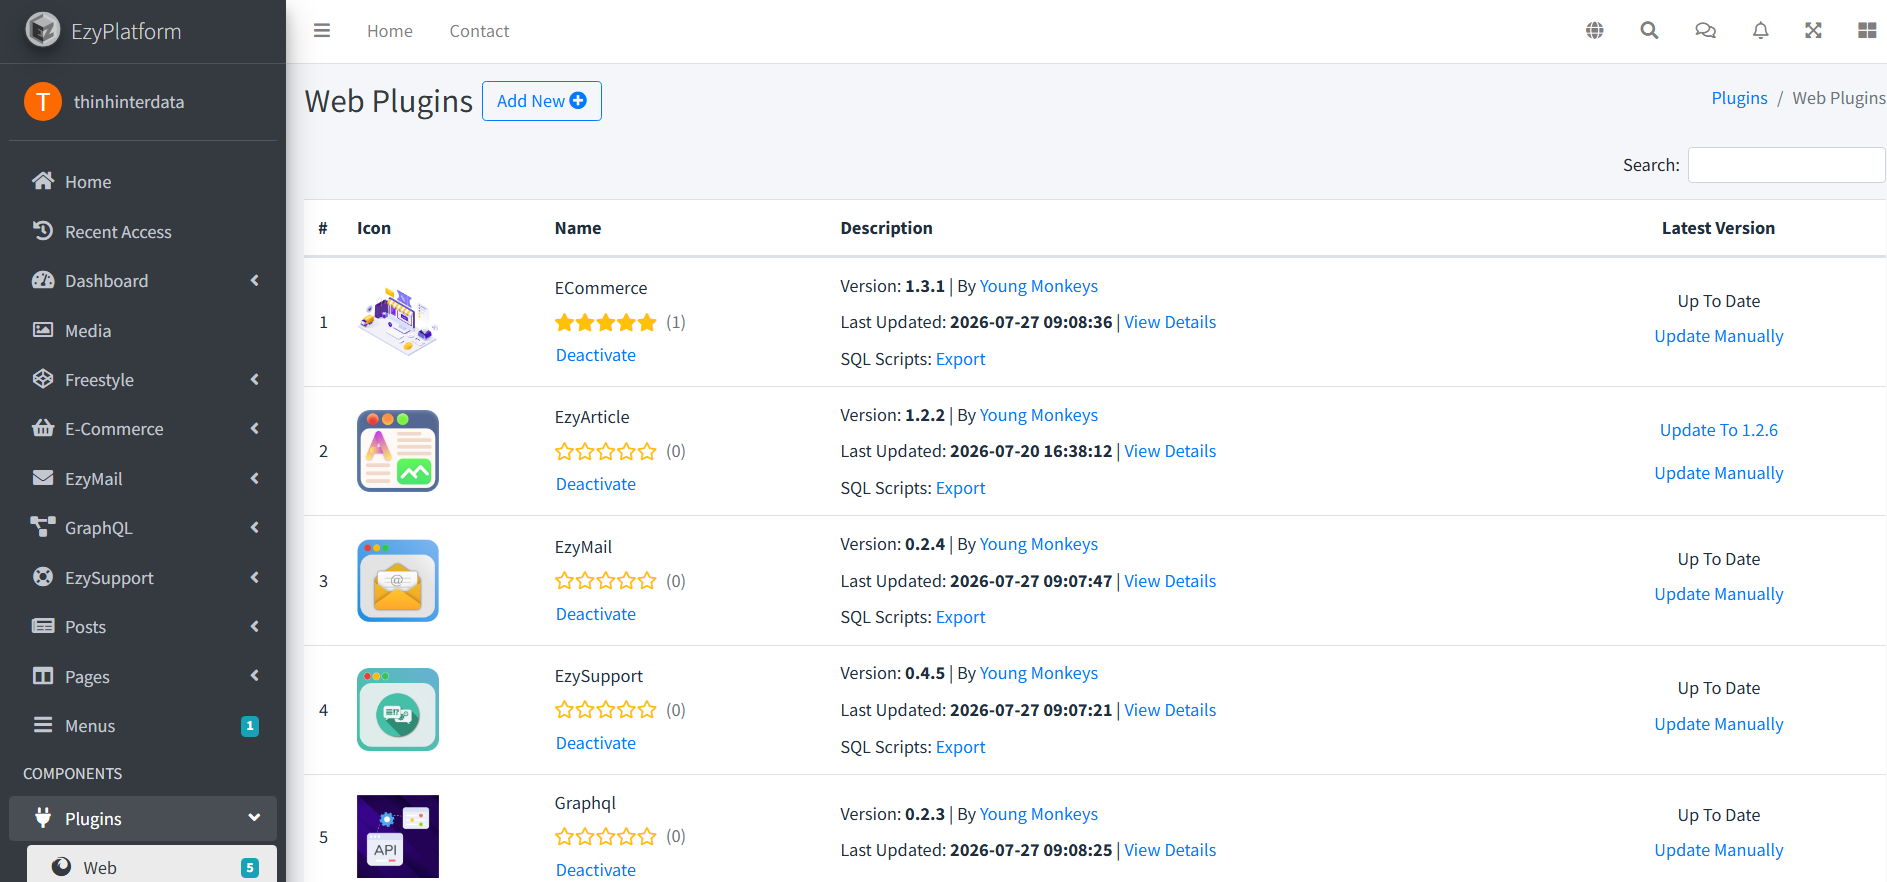Toggle fullscreen expand icon
Viewport: 1887px width, 882px height.
[1813, 31]
